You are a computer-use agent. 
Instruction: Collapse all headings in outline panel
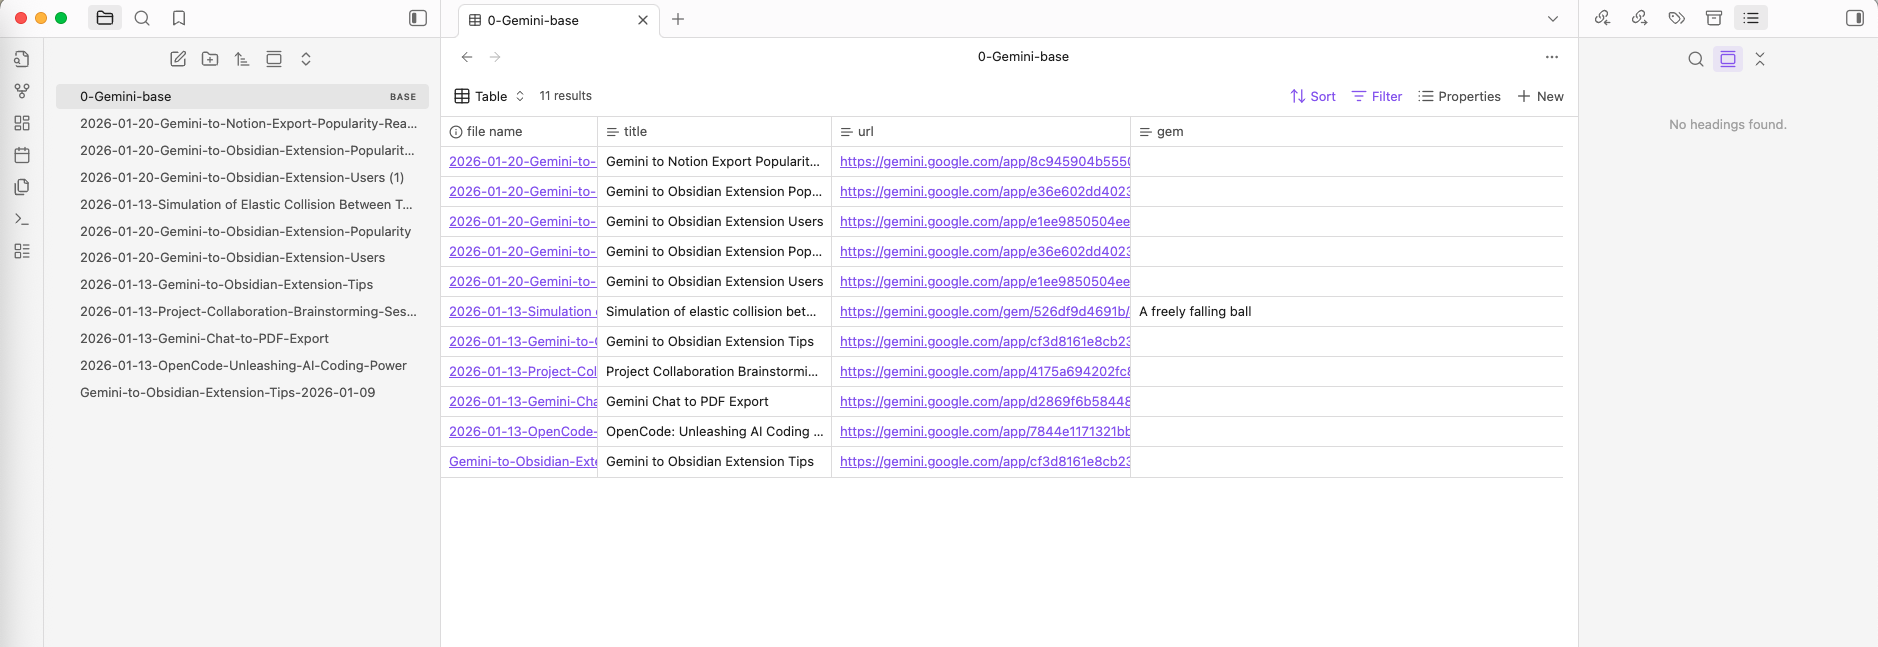click(x=1760, y=59)
